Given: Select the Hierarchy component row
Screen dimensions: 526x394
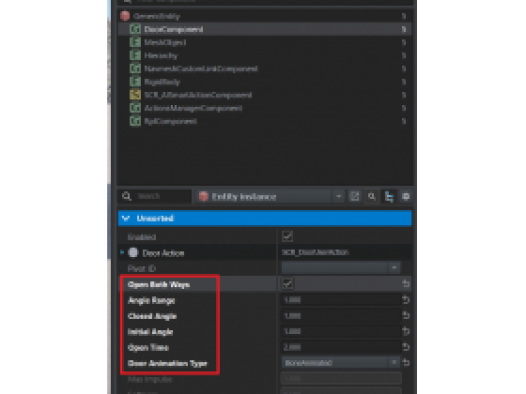Looking at the screenshot, I should pos(265,55).
